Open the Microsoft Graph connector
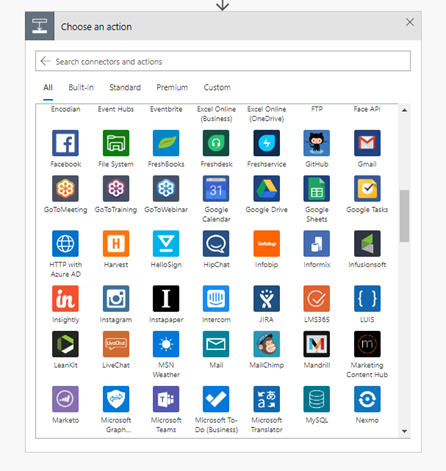 116,399
